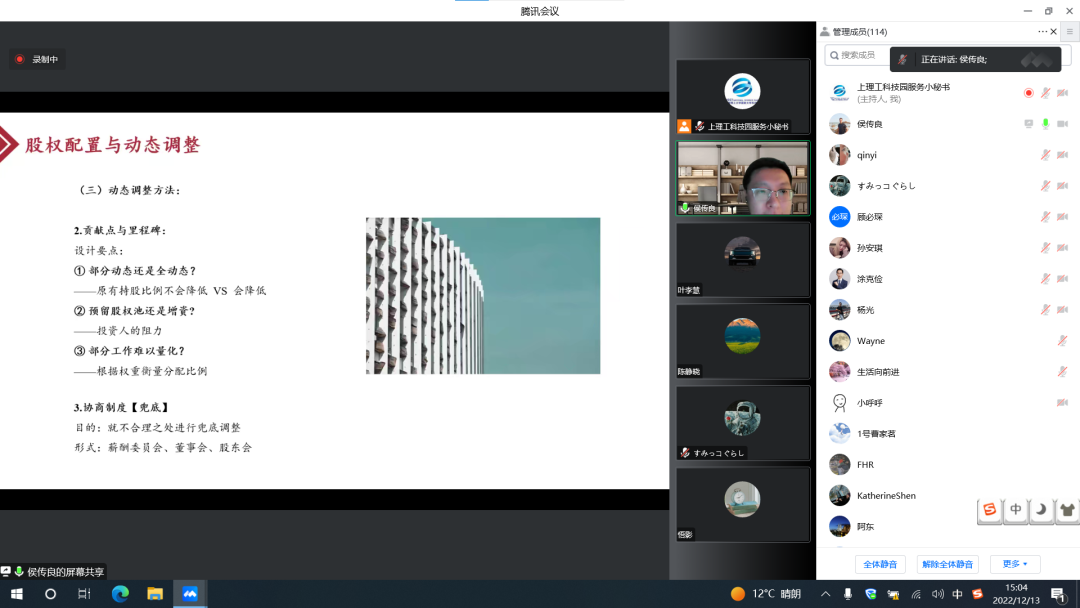Viewport: 1080px width, 608px height.
Task: Select 侯传良 in the member list
Action: [x=948, y=124]
